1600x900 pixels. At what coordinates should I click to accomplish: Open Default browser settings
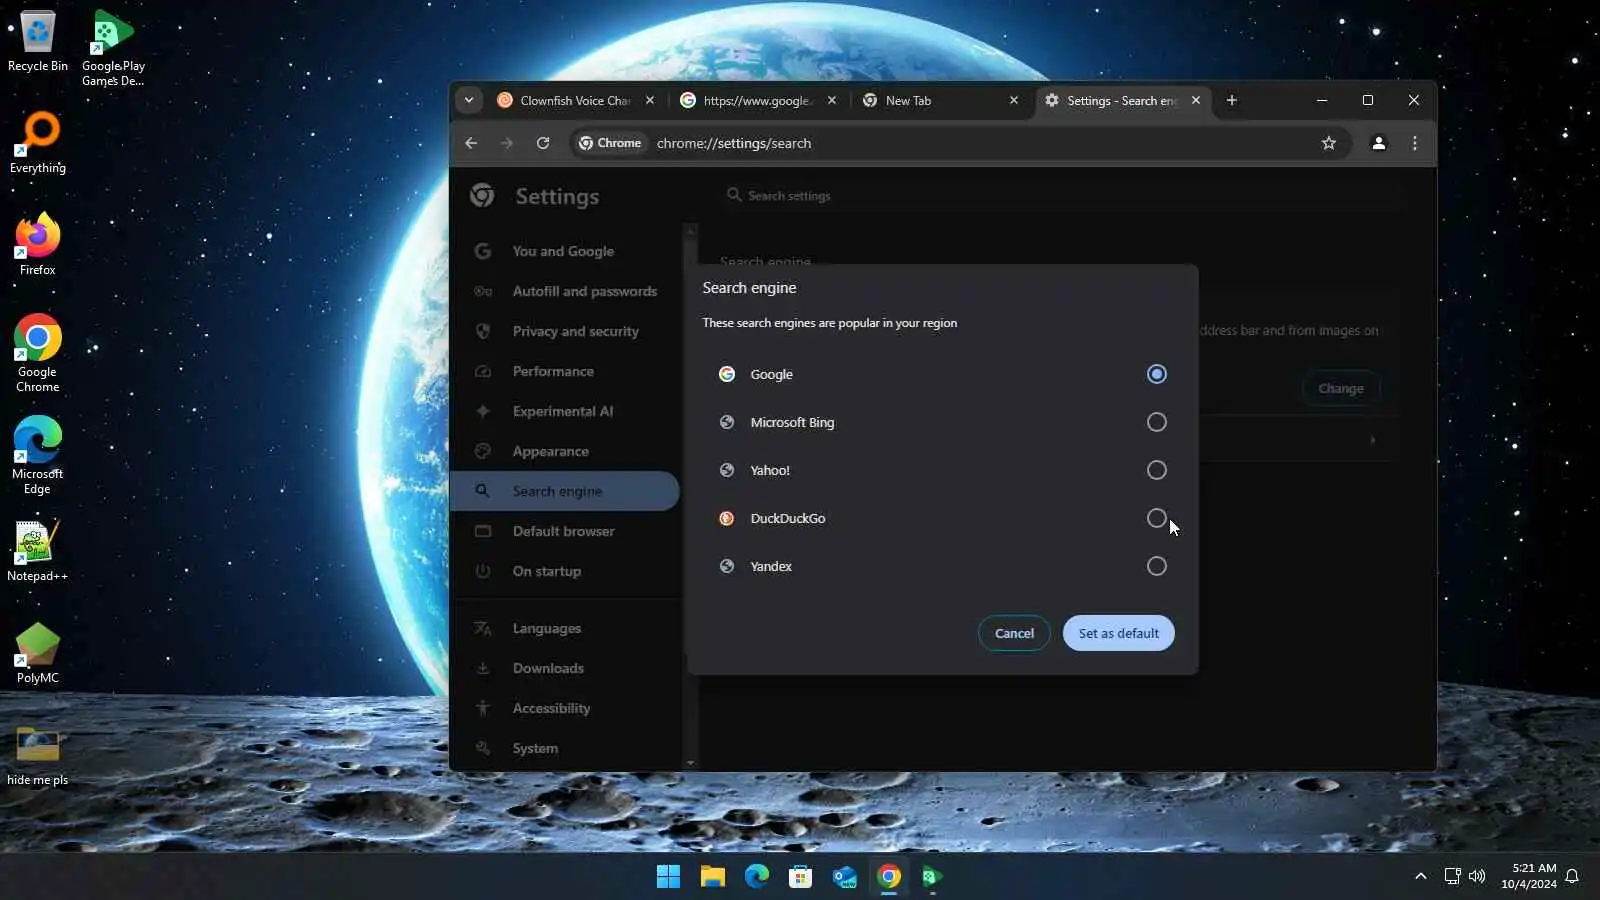click(x=564, y=531)
